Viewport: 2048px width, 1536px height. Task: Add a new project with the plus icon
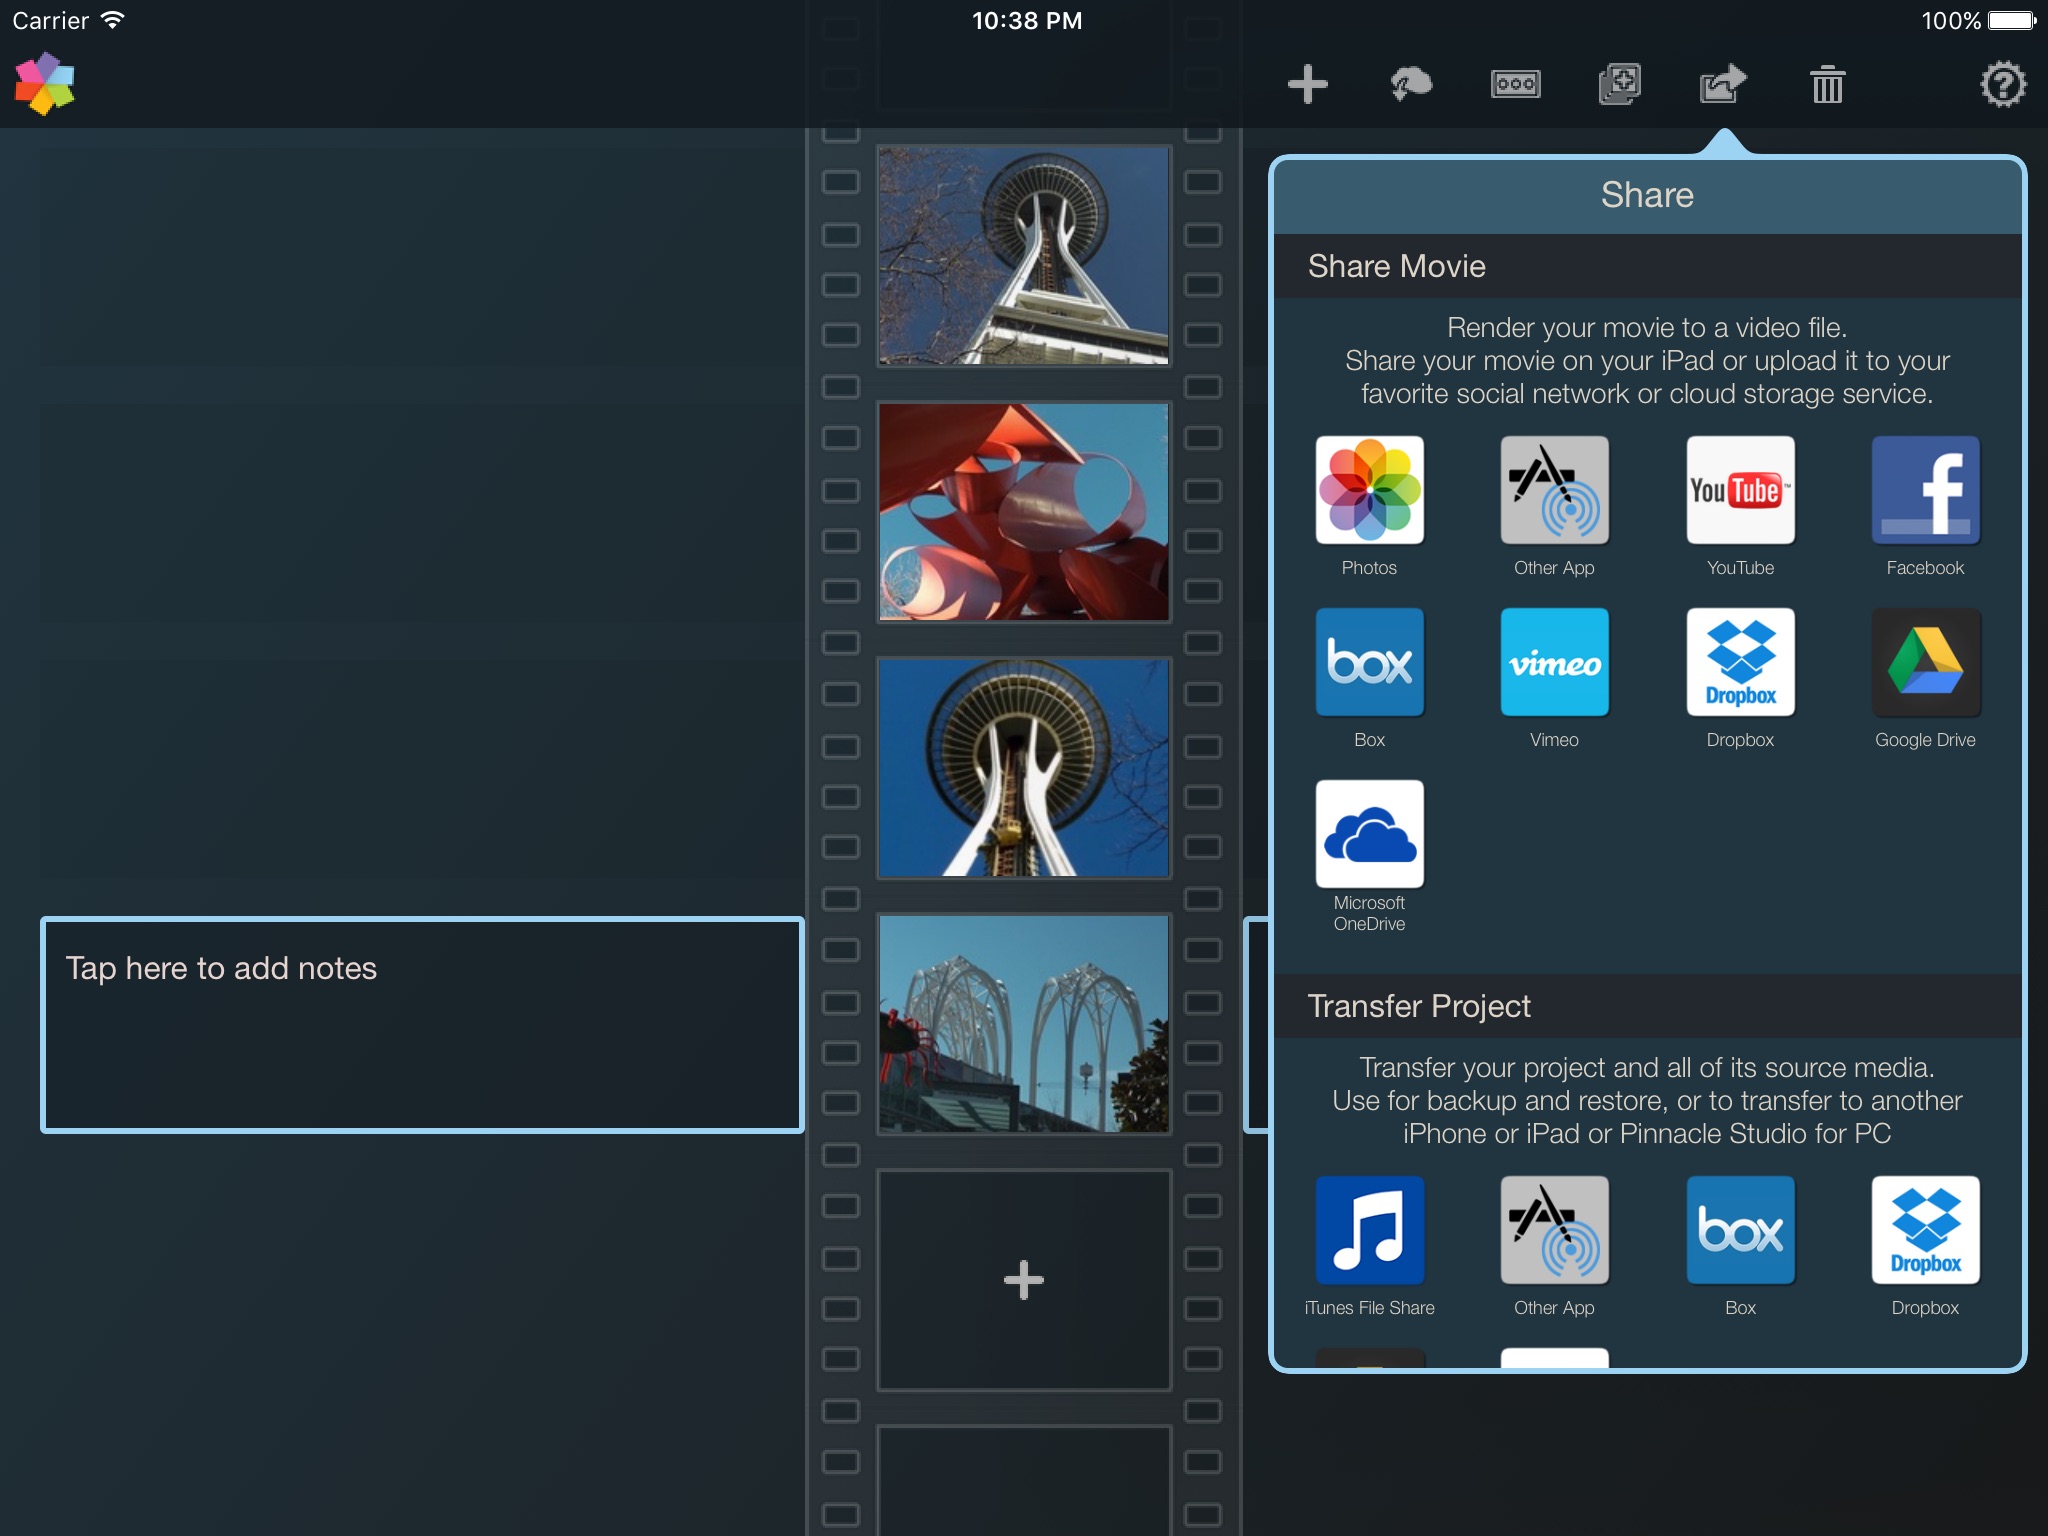point(1307,84)
